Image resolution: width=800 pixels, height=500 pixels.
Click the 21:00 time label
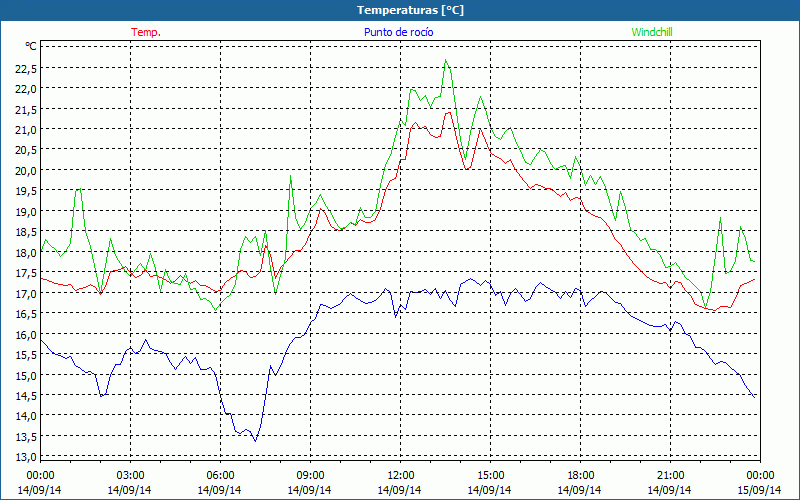coord(670,475)
